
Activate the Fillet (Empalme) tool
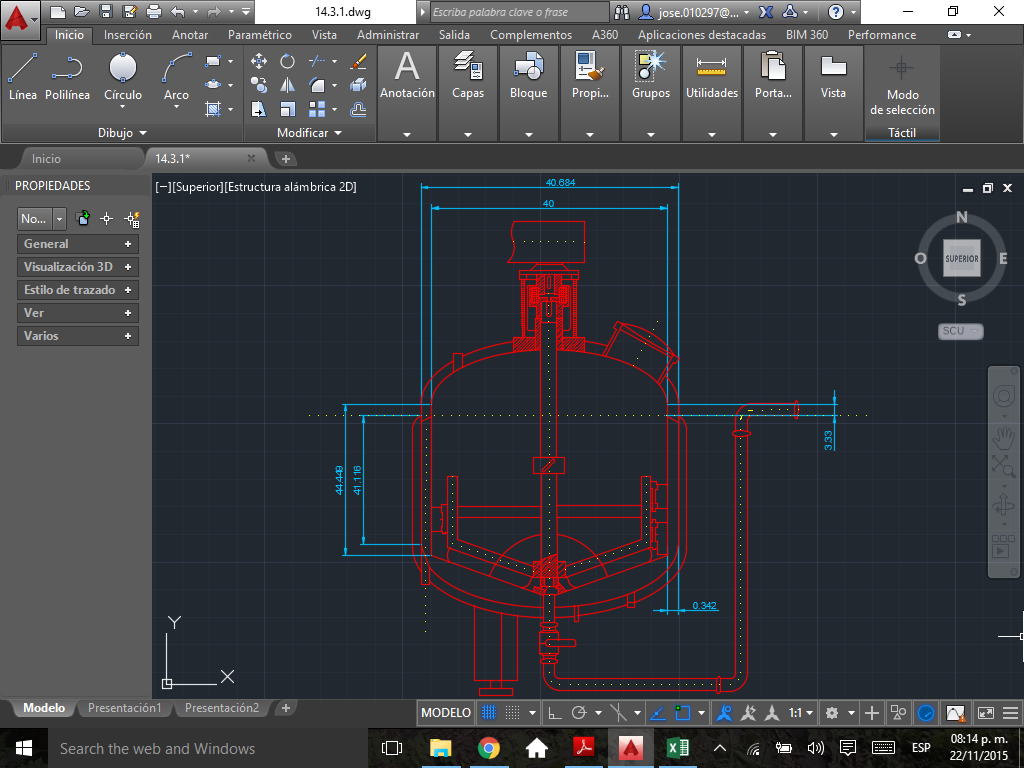pos(317,85)
